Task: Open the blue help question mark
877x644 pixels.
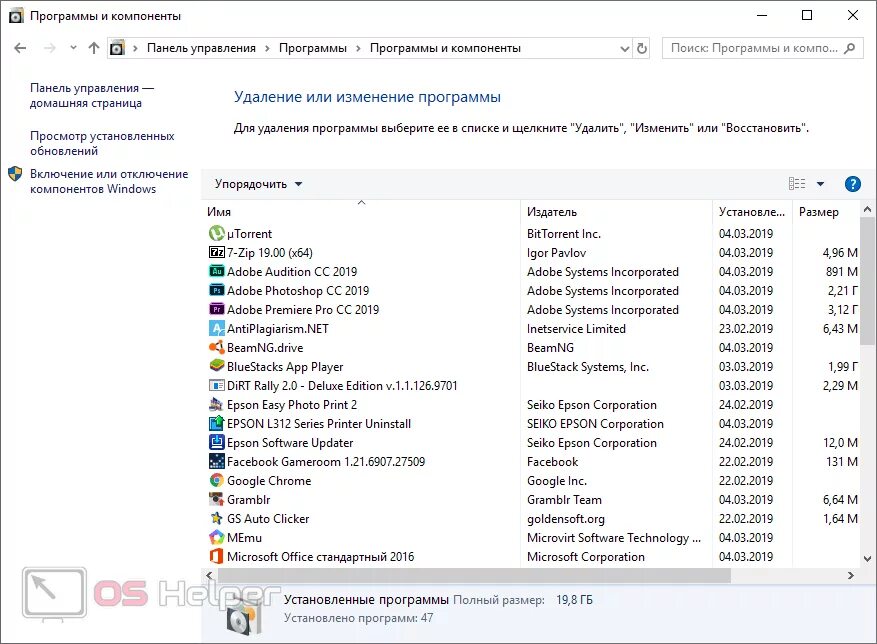Action: click(852, 184)
